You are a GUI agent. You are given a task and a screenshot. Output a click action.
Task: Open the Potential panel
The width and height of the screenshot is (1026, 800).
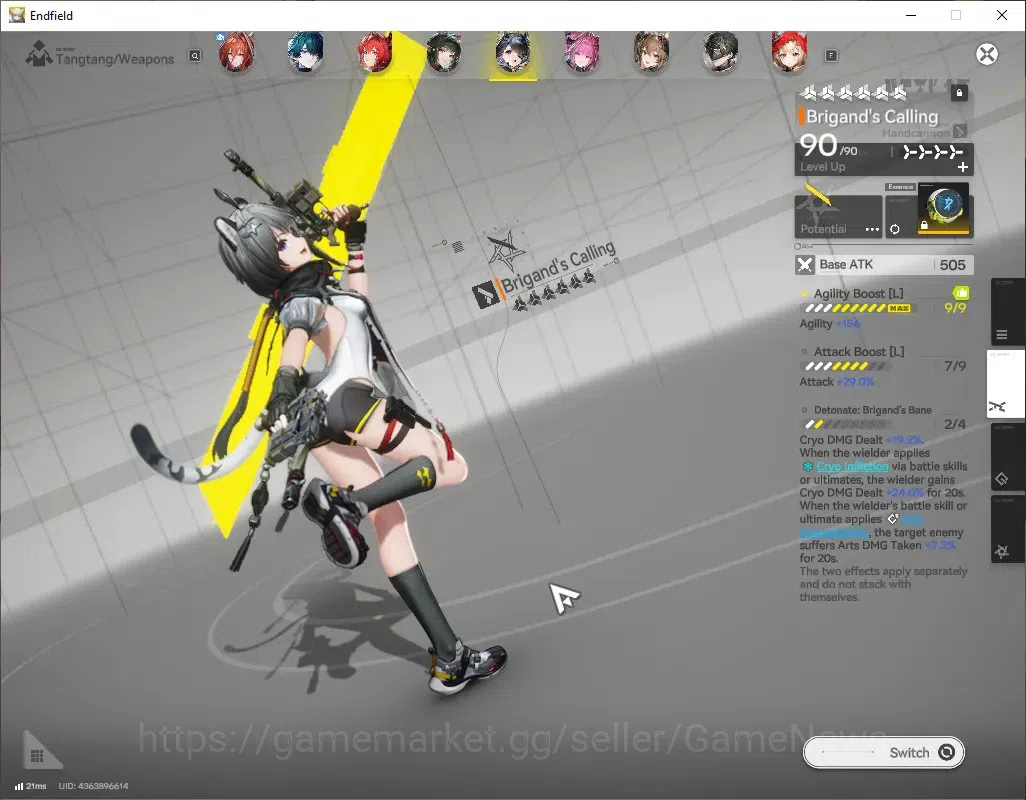pyautogui.click(x=838, y=217)
